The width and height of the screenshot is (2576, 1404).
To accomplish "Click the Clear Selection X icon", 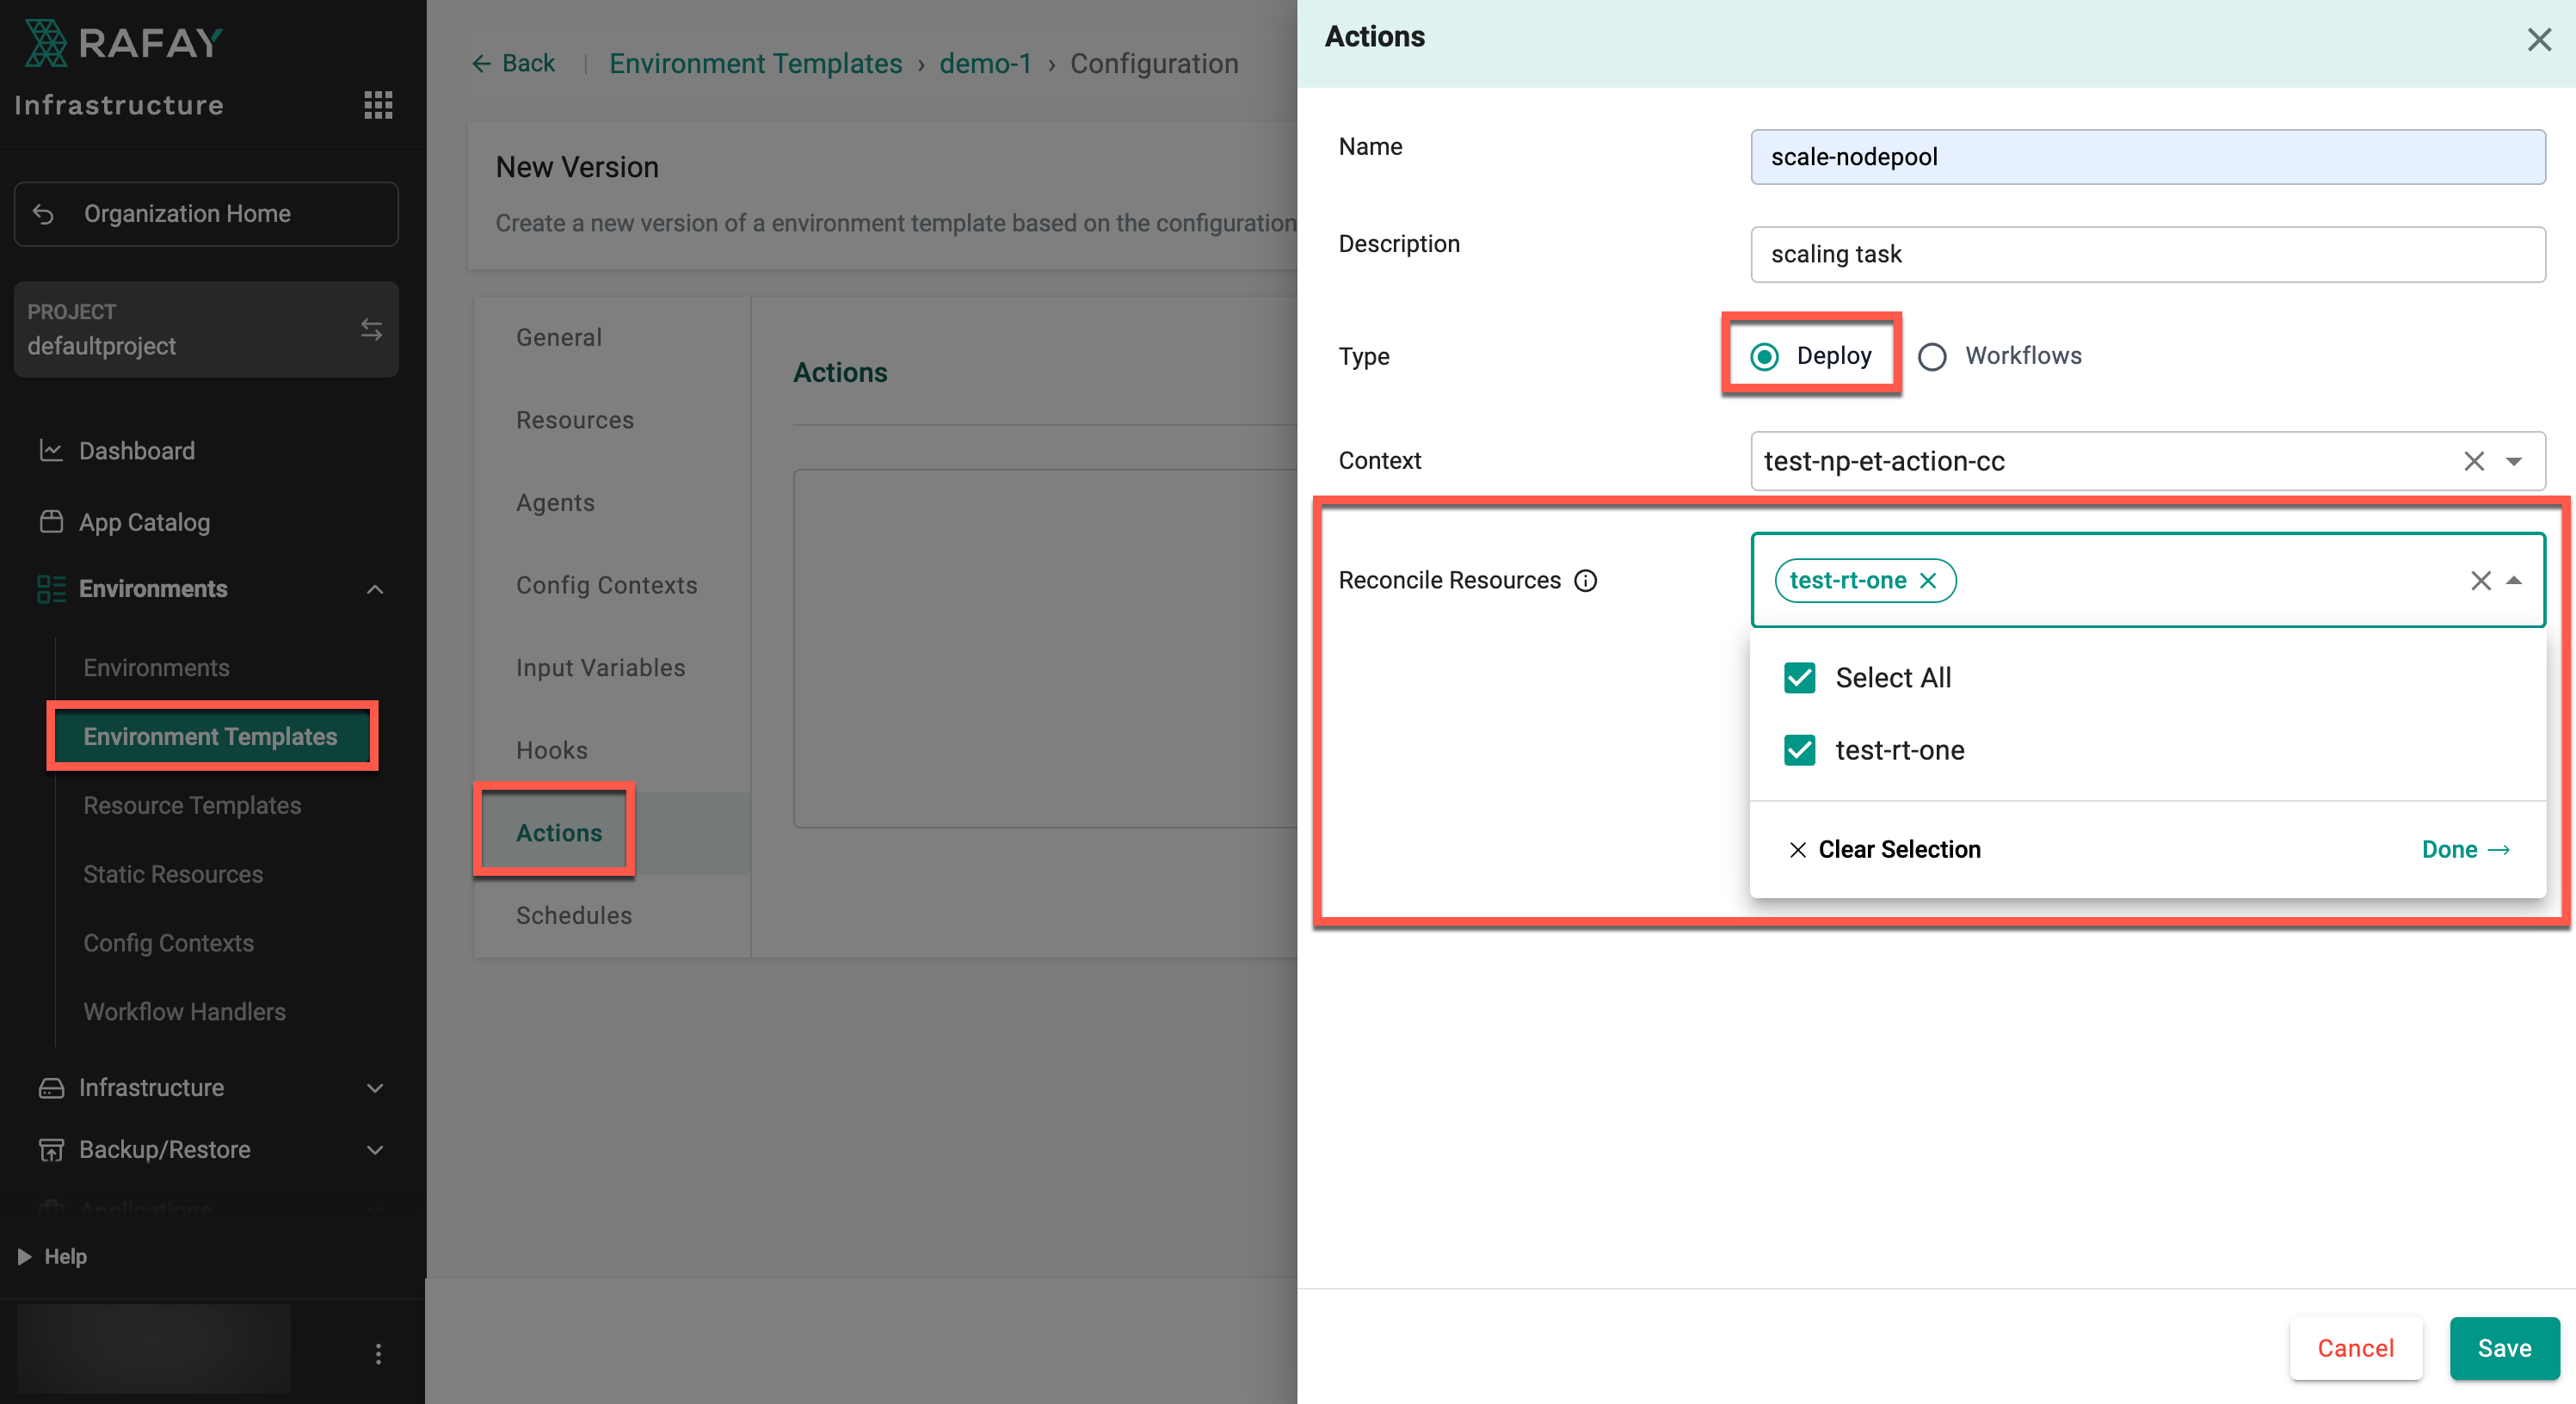I will (1797, 850).
